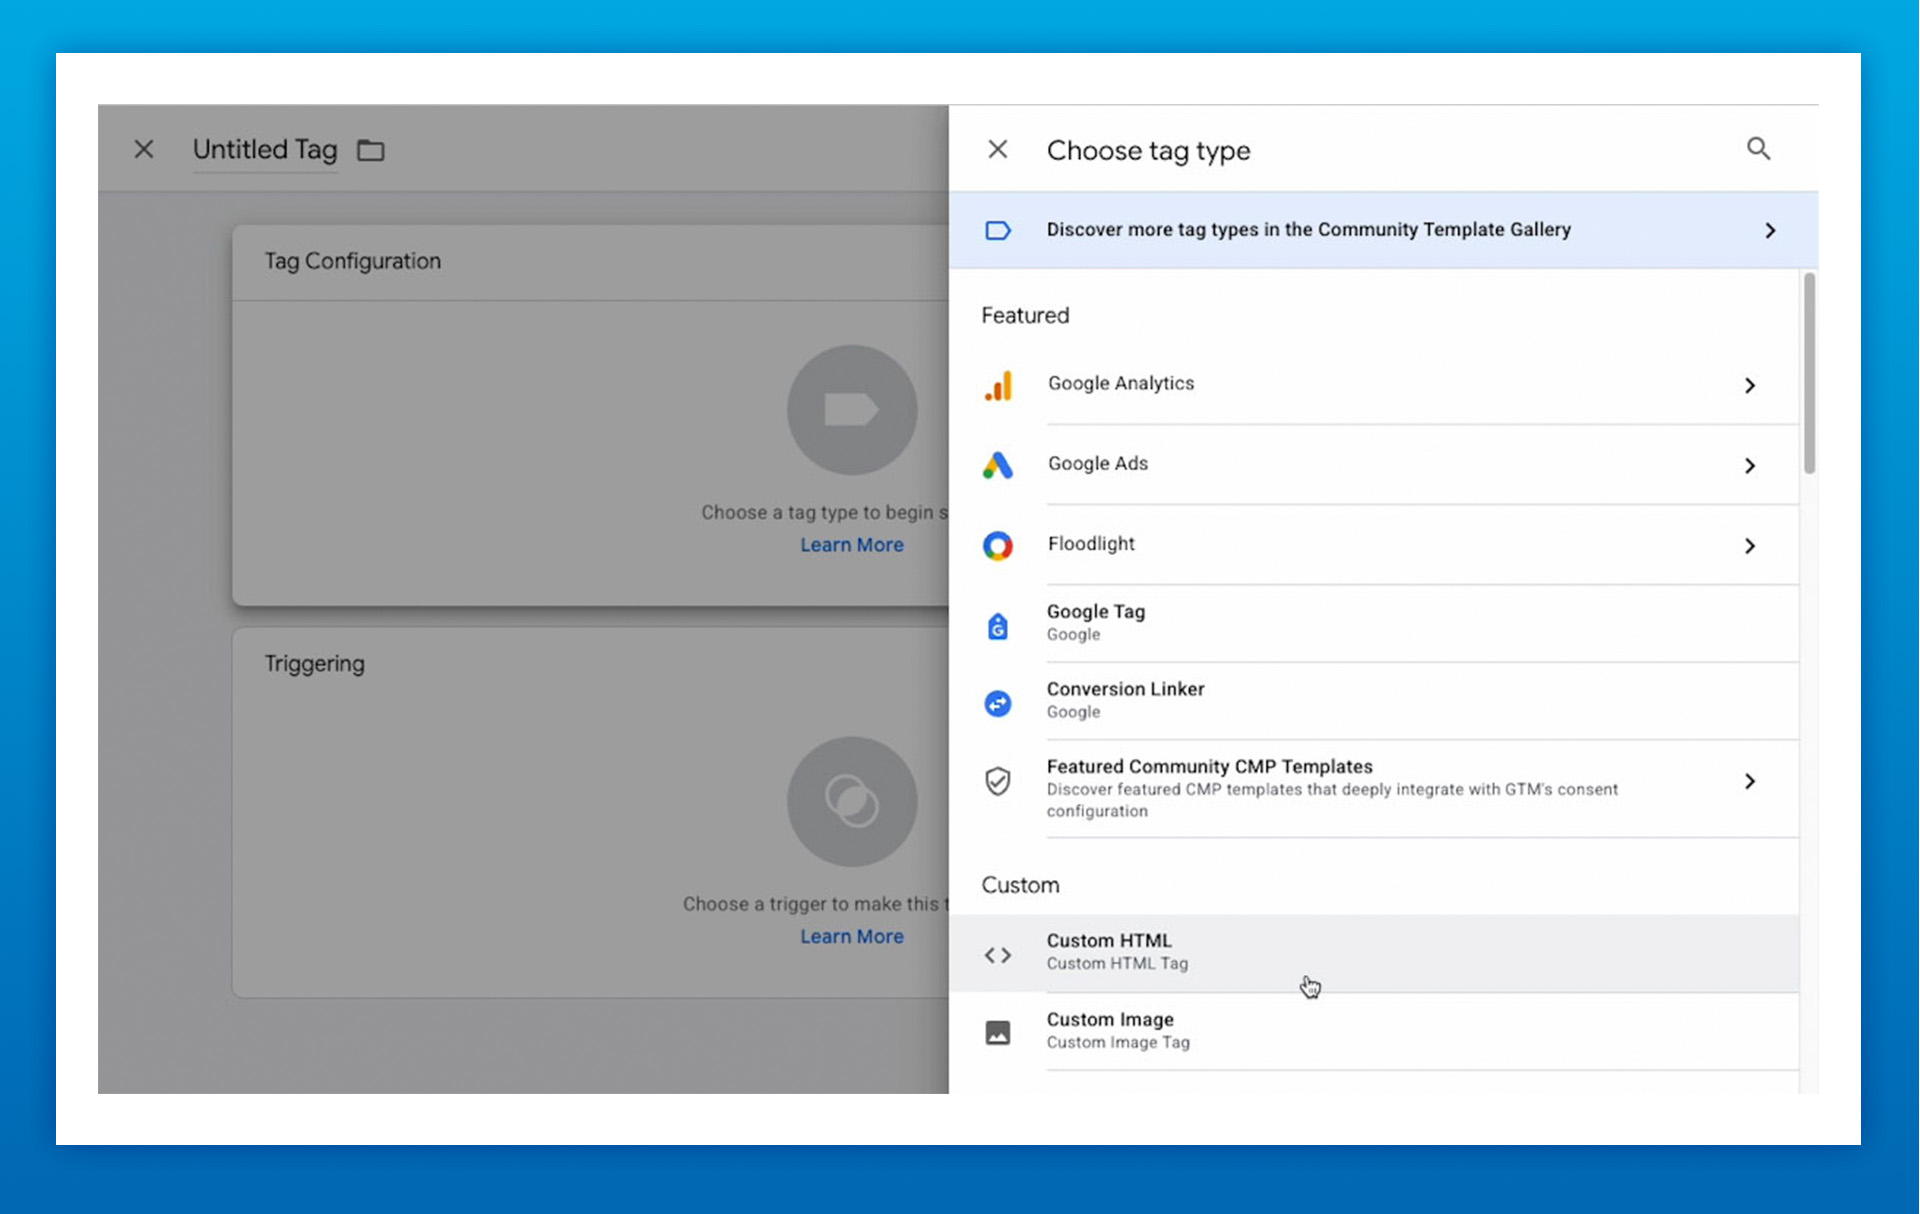Image resolution: width=1920 pixels, height=1214 pixels.
Task: Select the Custom HTML tag type
Action: 1374,953
